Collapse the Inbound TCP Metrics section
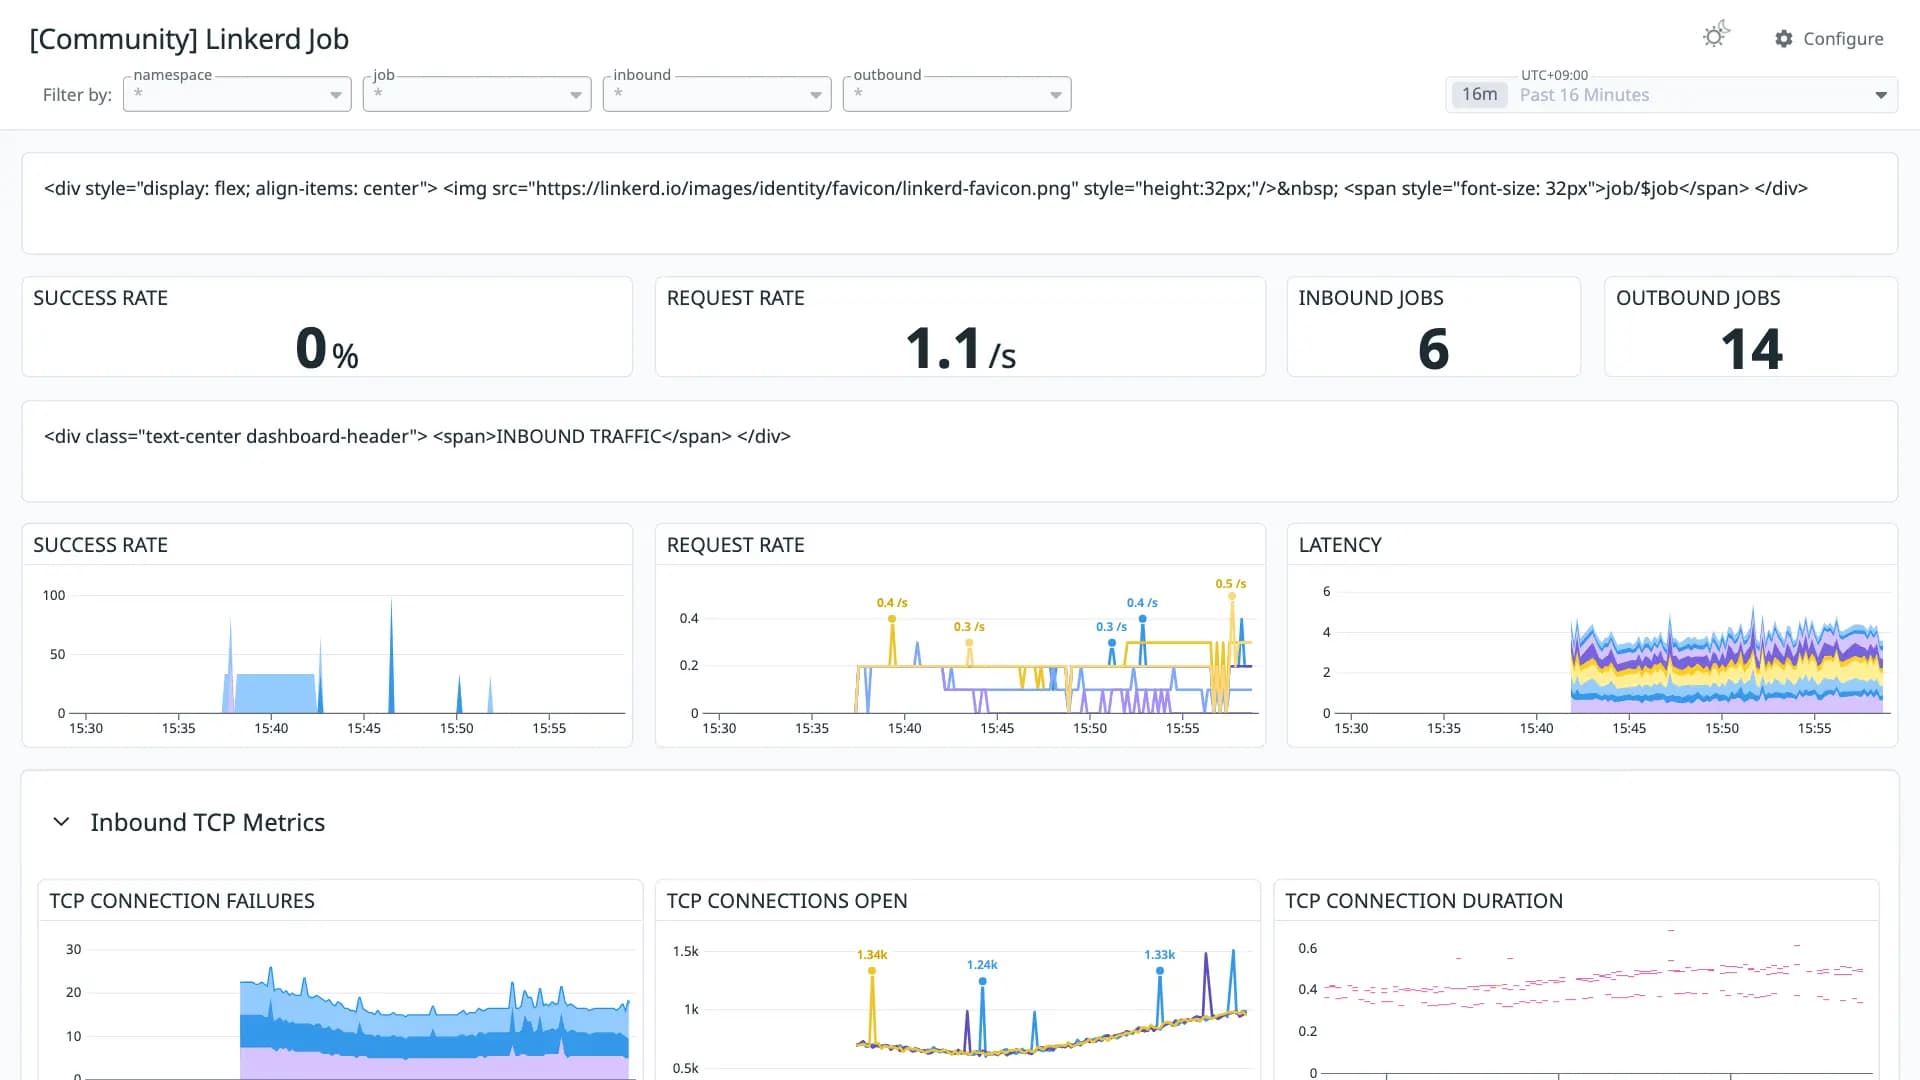This screenshot has height=1080, width=1920. (x=61, y=822)
